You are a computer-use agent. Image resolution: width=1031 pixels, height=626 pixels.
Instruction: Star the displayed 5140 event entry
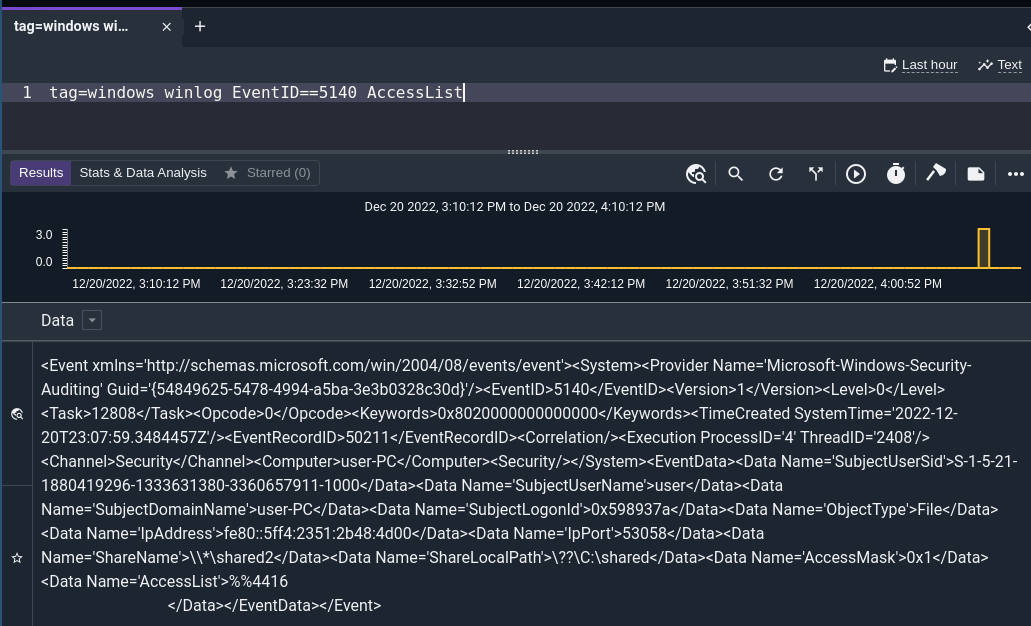coord(16,557)
